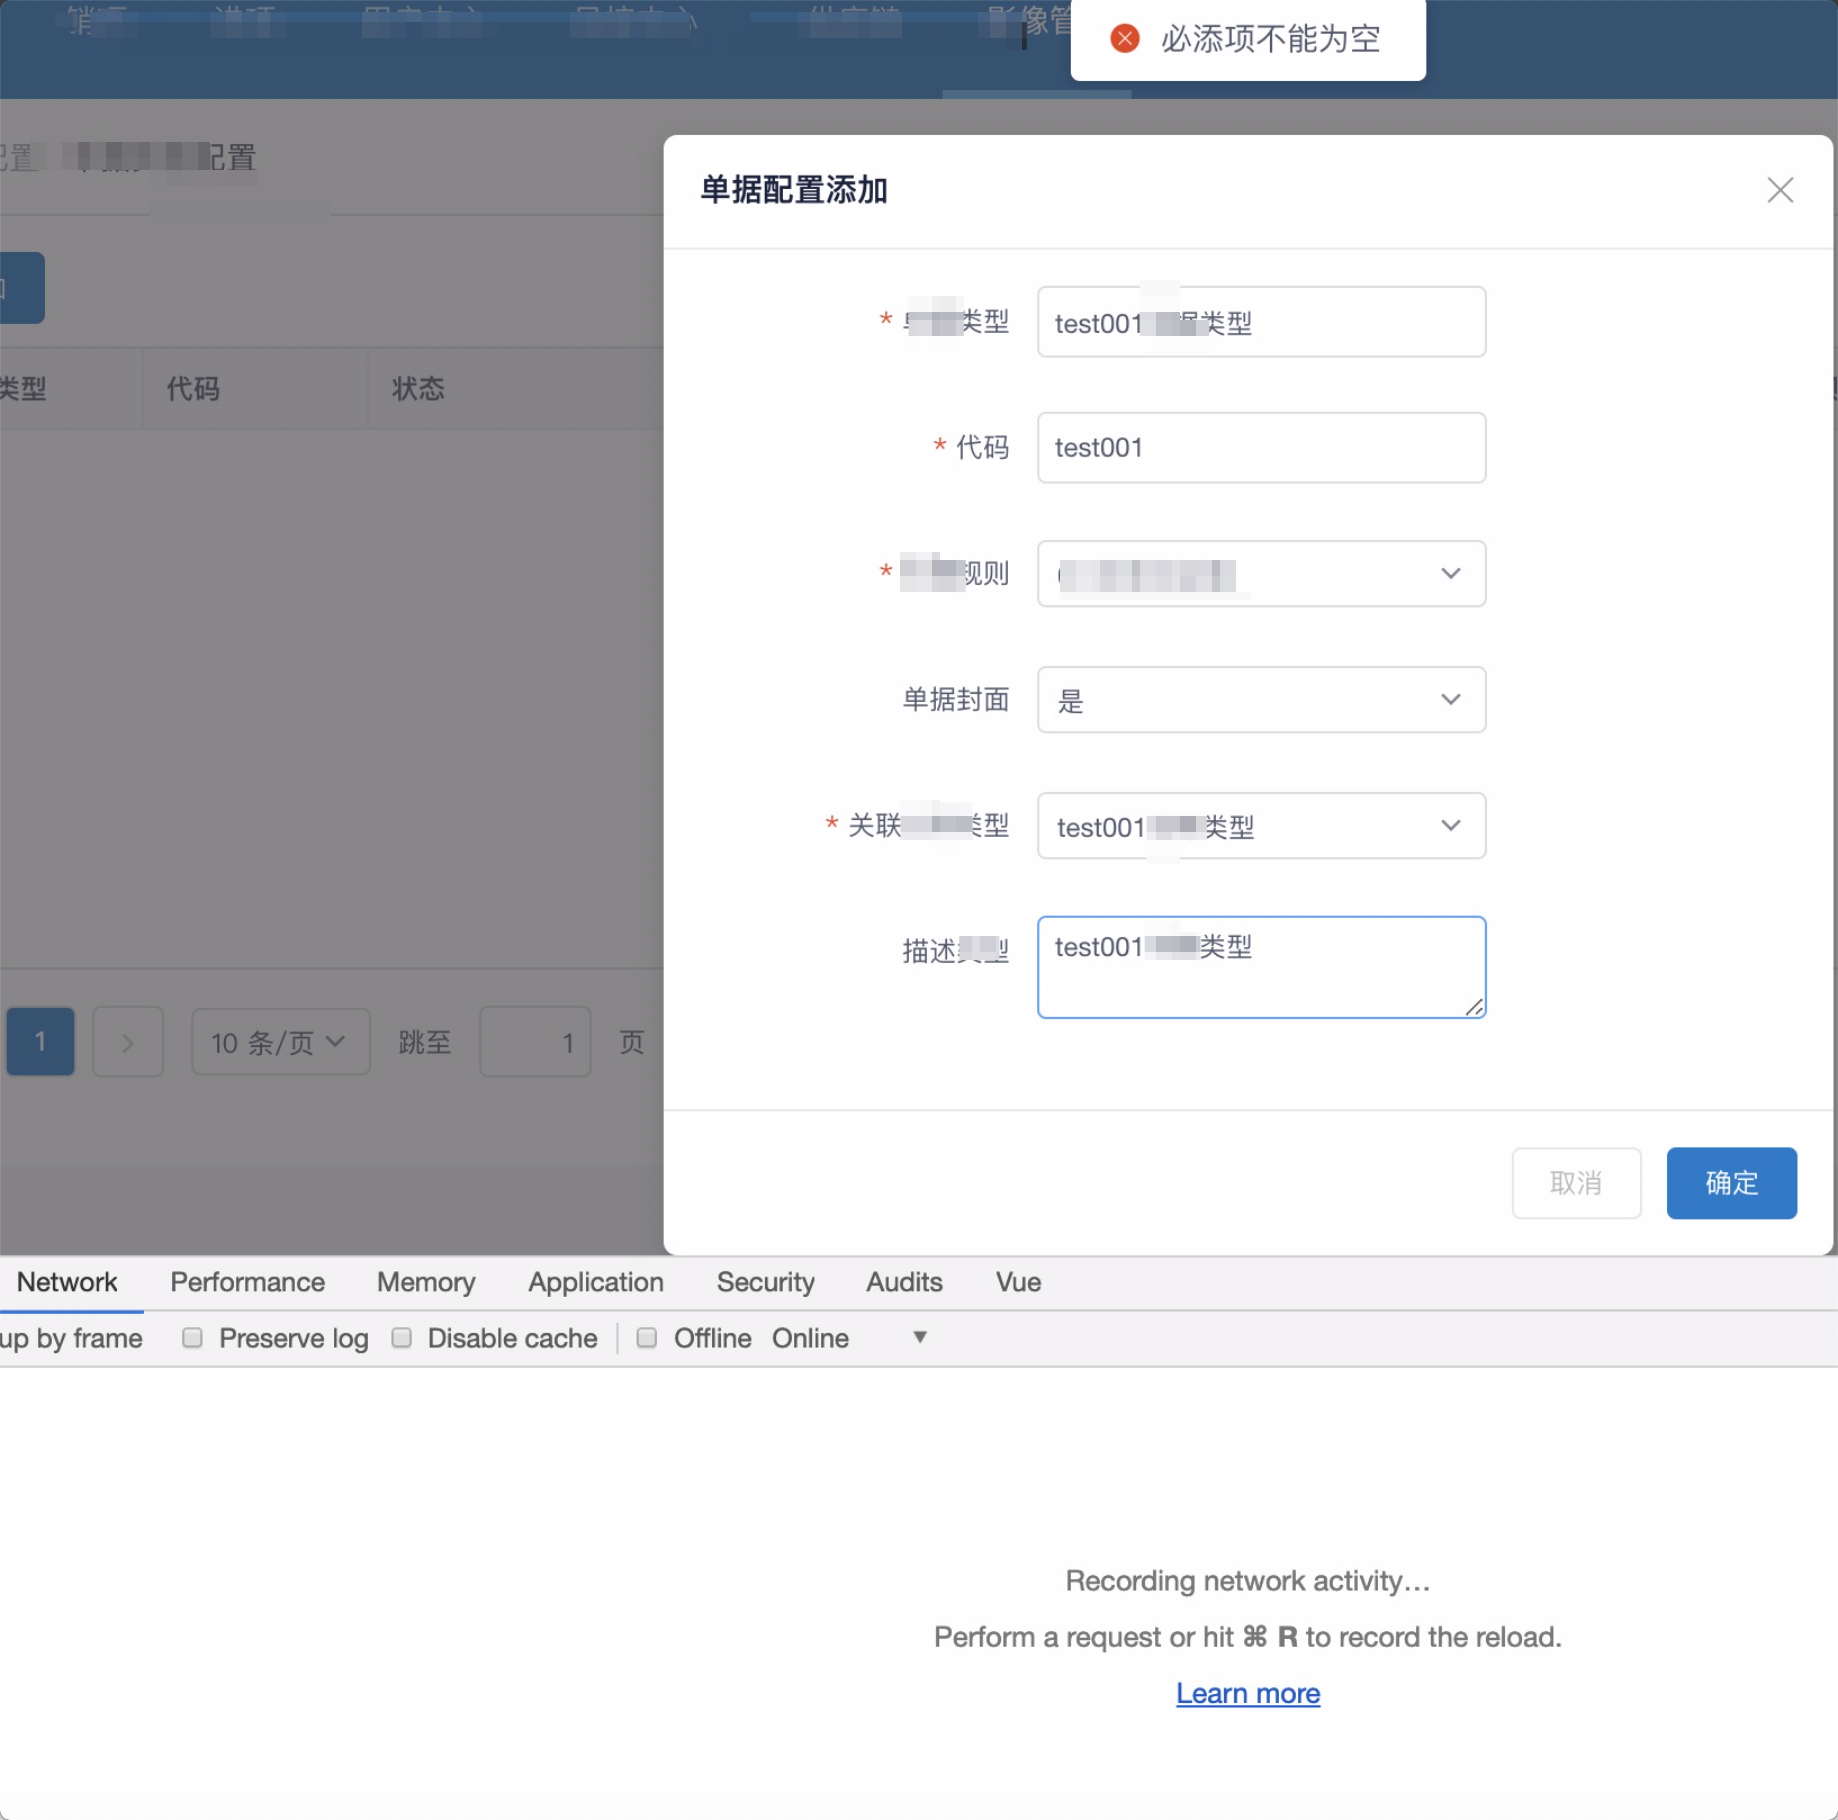This screenshot has height=1820, width=1838.
Task: Open the 单据封面 dropdown showing 是
Action: coord(1261,700)
